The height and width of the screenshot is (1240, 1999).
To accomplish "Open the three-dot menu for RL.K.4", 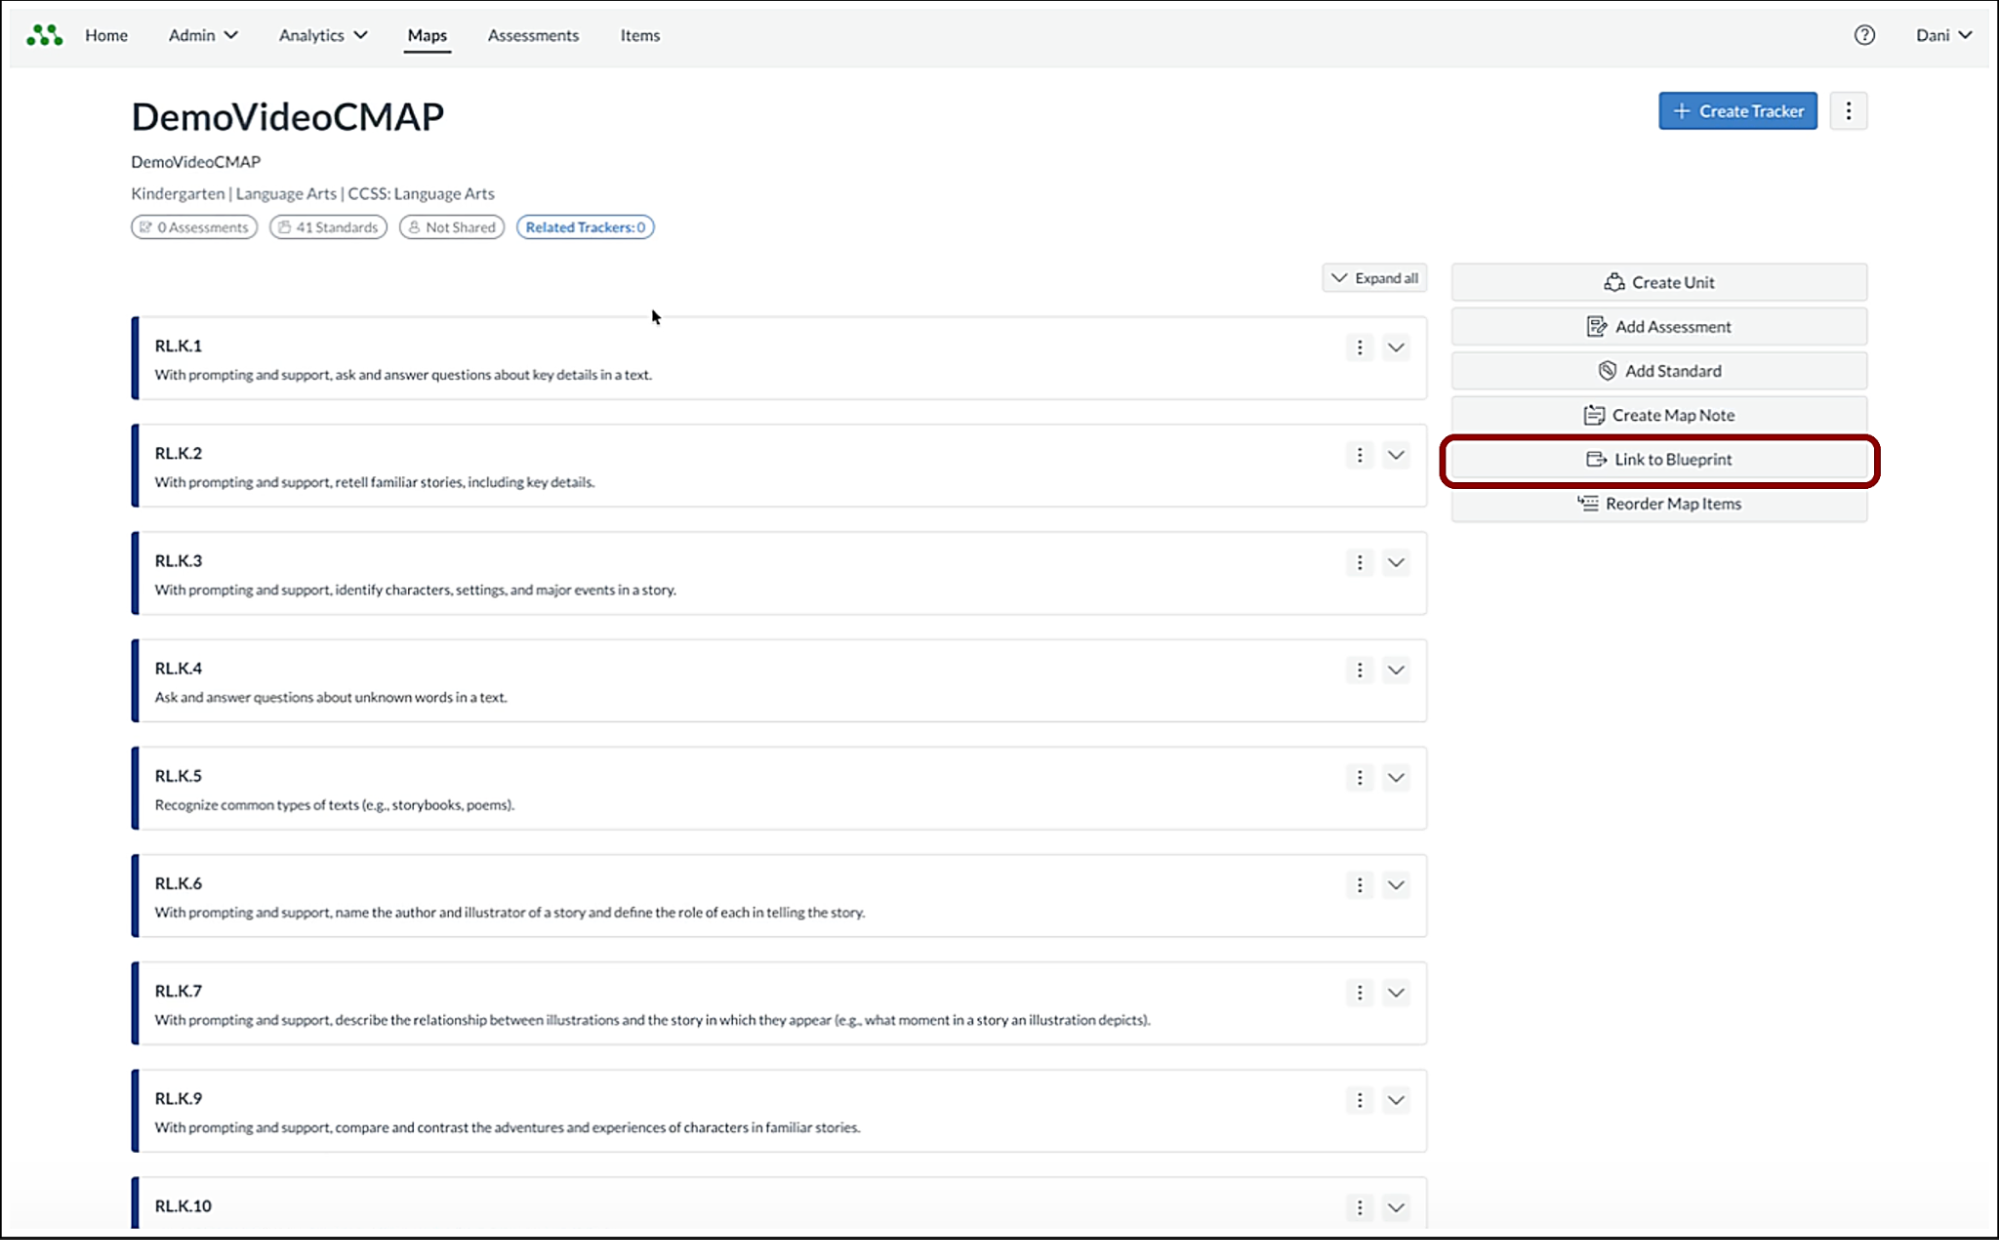I will pos(1359,670).
